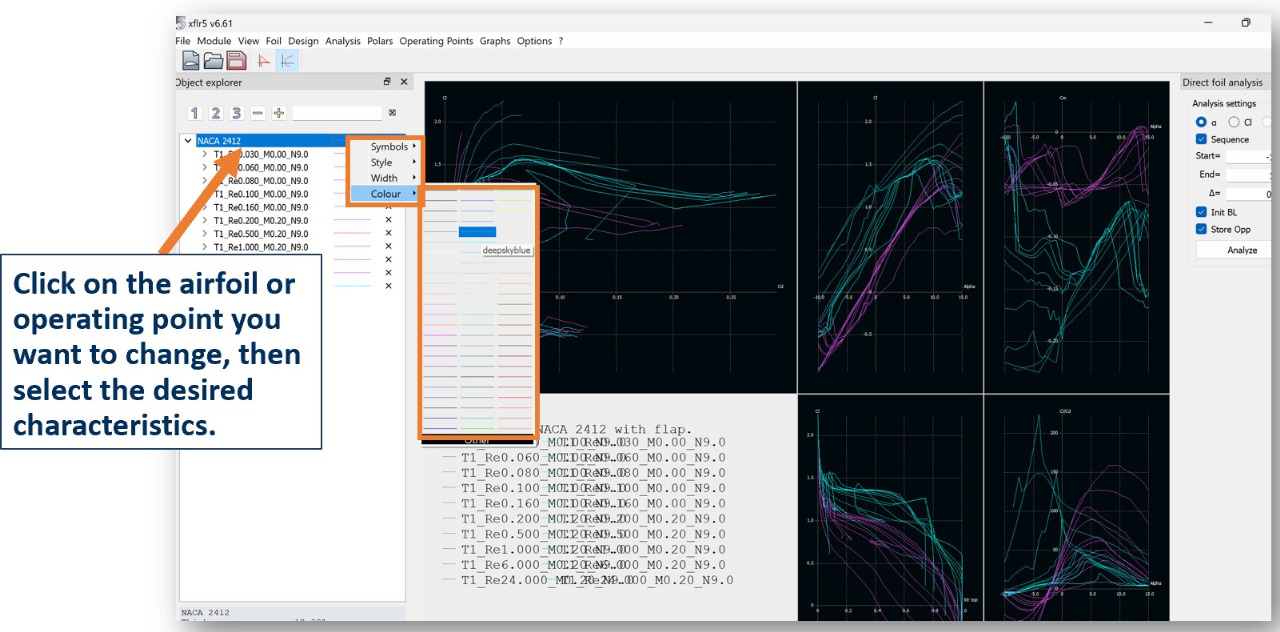Open the Symbols submenu
This screenshot has width=1280, height=632.
(388, 147)
